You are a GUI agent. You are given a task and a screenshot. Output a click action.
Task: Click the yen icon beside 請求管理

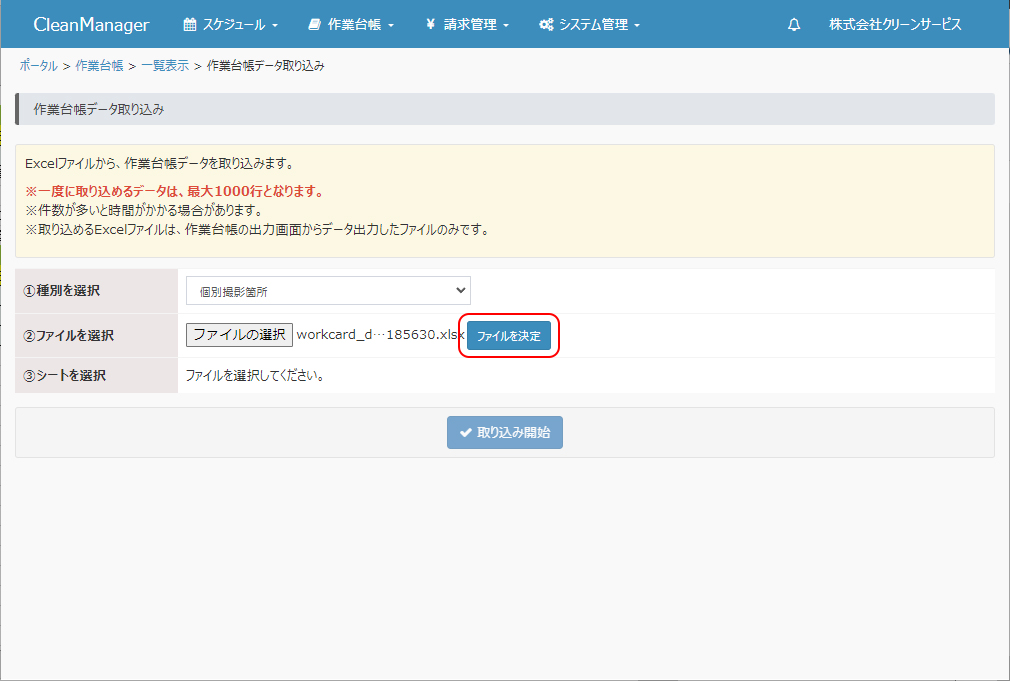pyautogui.click(x=430, y=25)
